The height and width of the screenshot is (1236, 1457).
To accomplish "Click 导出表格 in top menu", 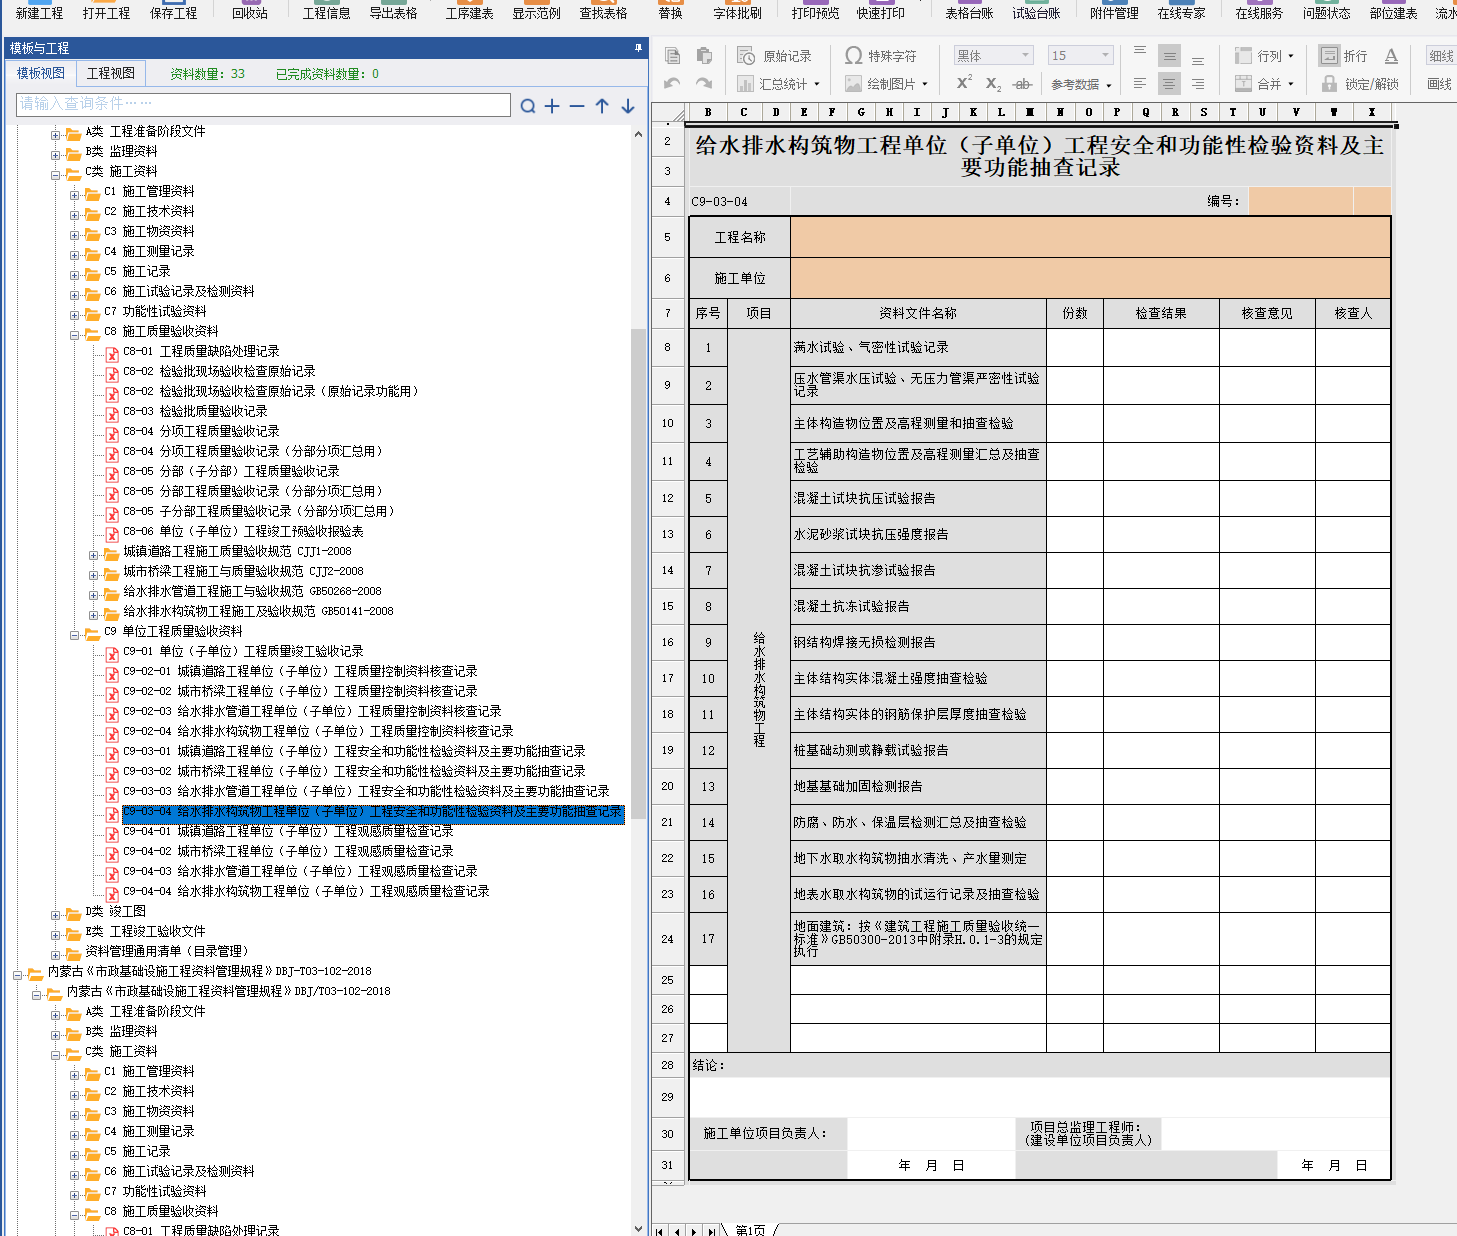I will [394, 13].
